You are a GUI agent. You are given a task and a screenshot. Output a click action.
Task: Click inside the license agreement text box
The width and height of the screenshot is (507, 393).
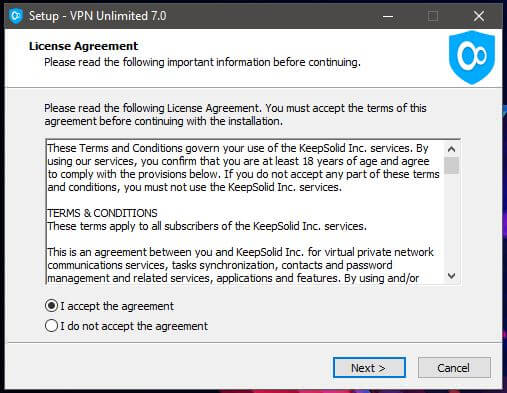point(245,212)
